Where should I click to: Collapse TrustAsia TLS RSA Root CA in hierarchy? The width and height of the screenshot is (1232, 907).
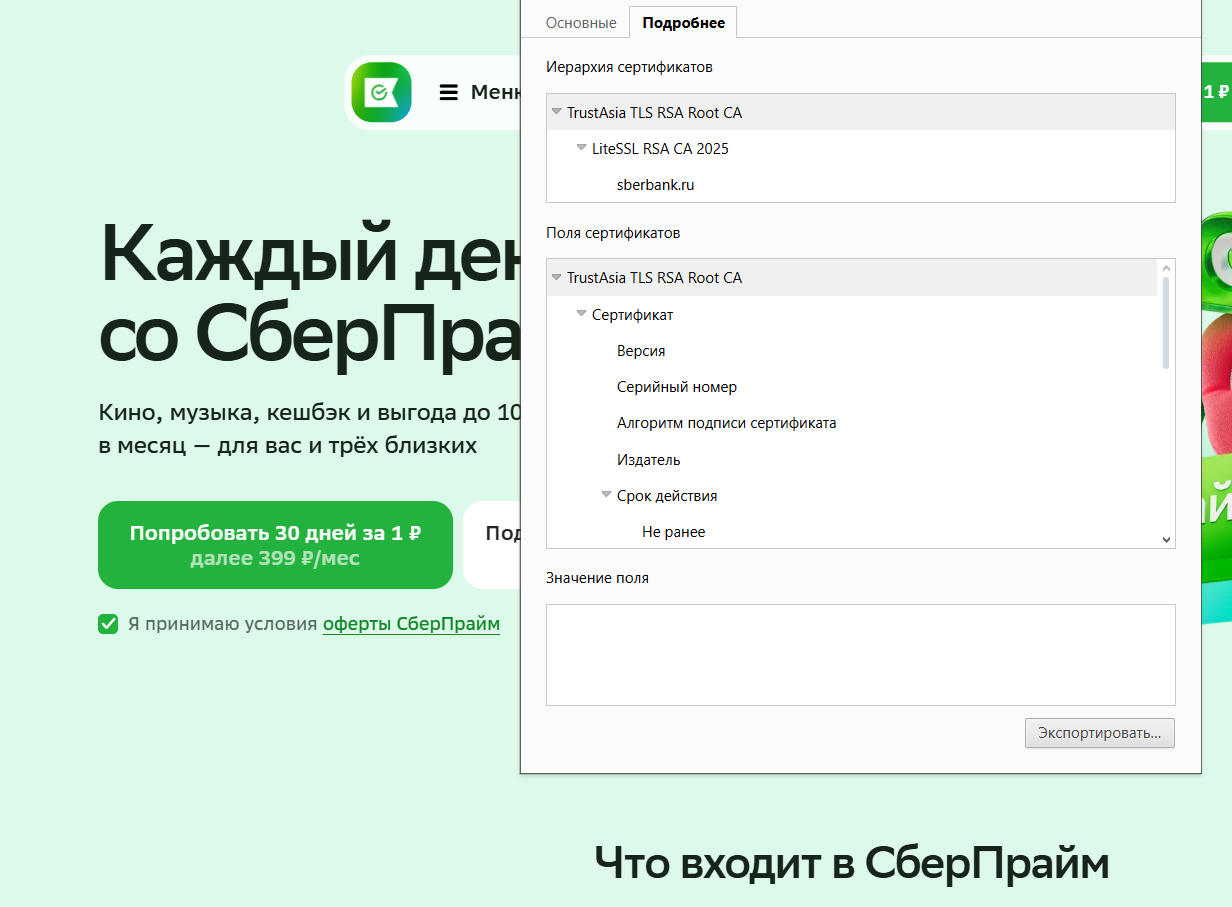coord(557,112)
